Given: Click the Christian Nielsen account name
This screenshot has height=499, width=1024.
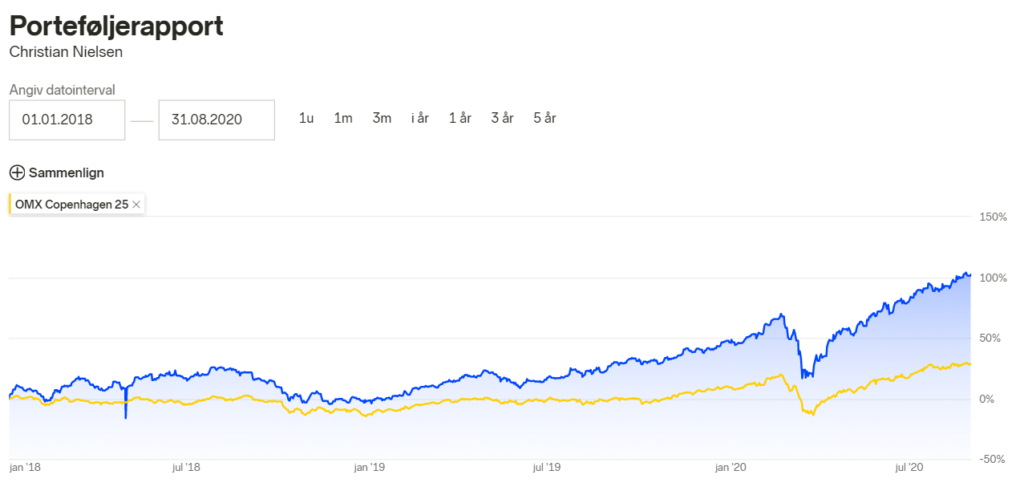Looking at the screenshot, I should pos(66,52).
